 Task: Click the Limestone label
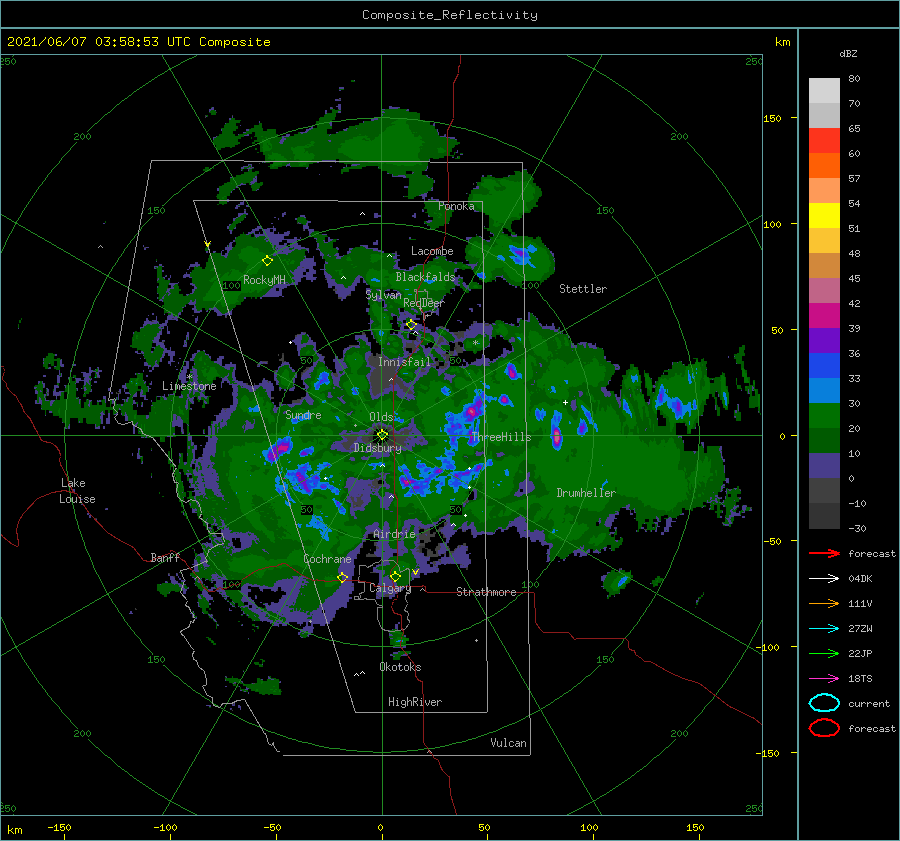coord(189,386)
